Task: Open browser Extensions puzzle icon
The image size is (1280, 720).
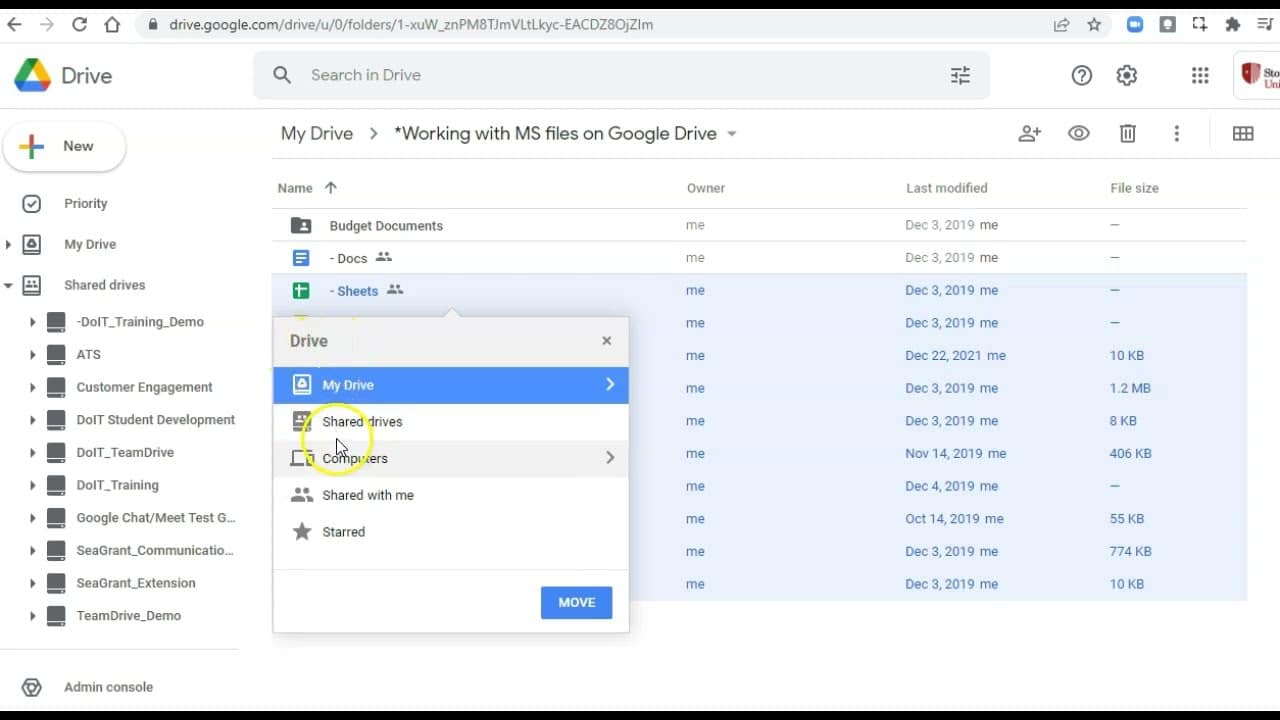Action: click(1232, 24)
